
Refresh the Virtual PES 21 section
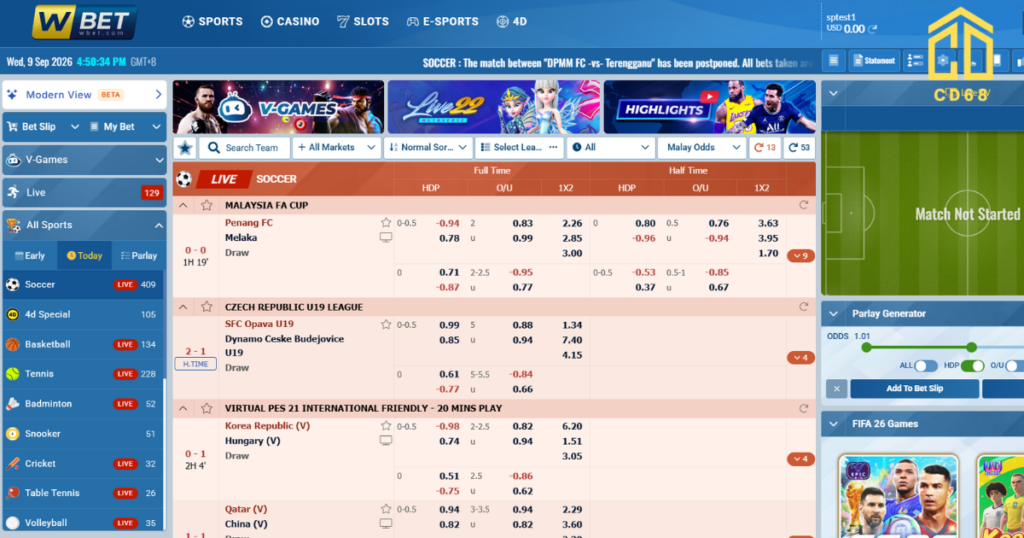804,409
